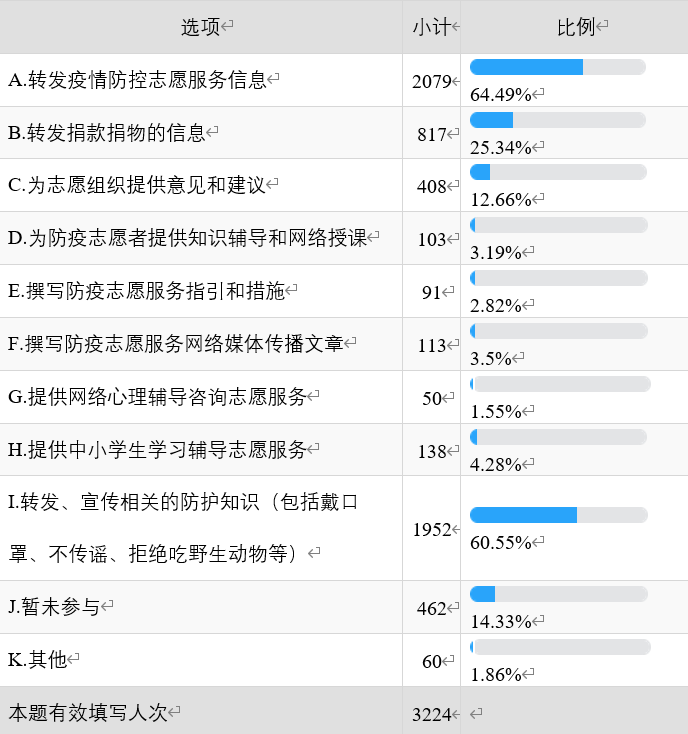Select the 25.34% progress bar
Screen dimensions: 688x734
pyautogui.click(x=558, y=120)
